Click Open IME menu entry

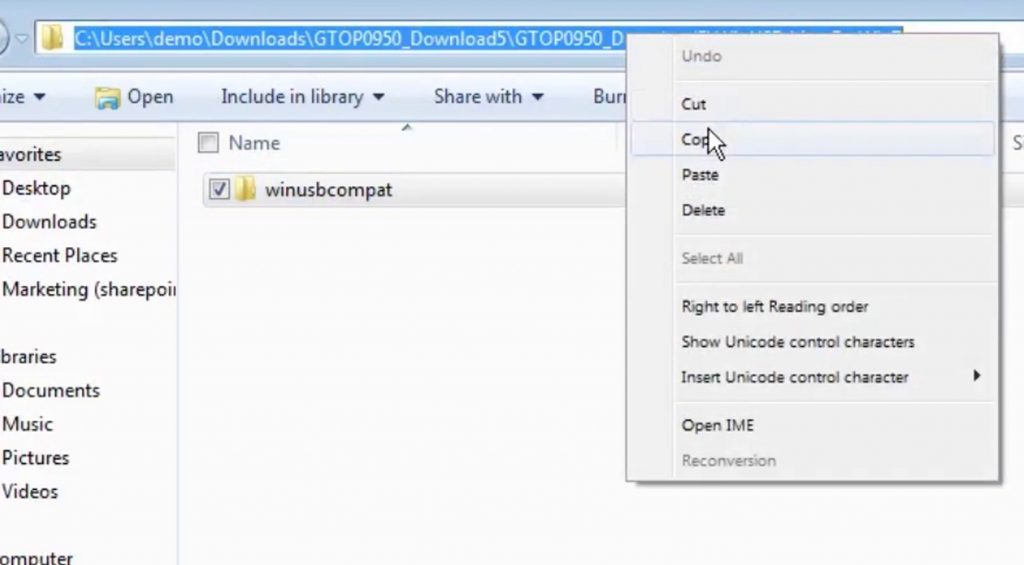click(717, 425)
